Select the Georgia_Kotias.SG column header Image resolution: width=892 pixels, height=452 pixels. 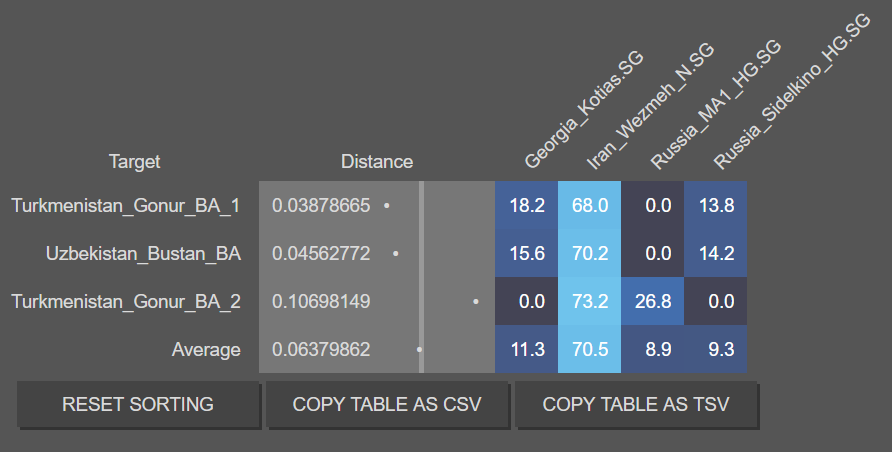pos(583,110)
